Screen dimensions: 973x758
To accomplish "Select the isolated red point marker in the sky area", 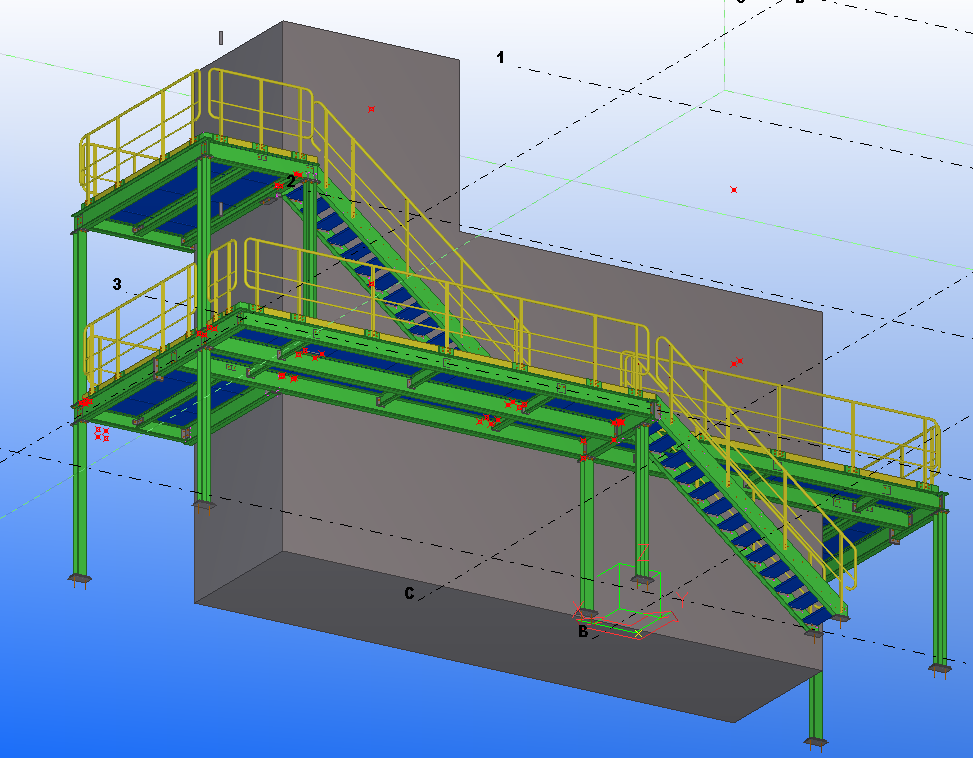I will [x=734, y=189].
